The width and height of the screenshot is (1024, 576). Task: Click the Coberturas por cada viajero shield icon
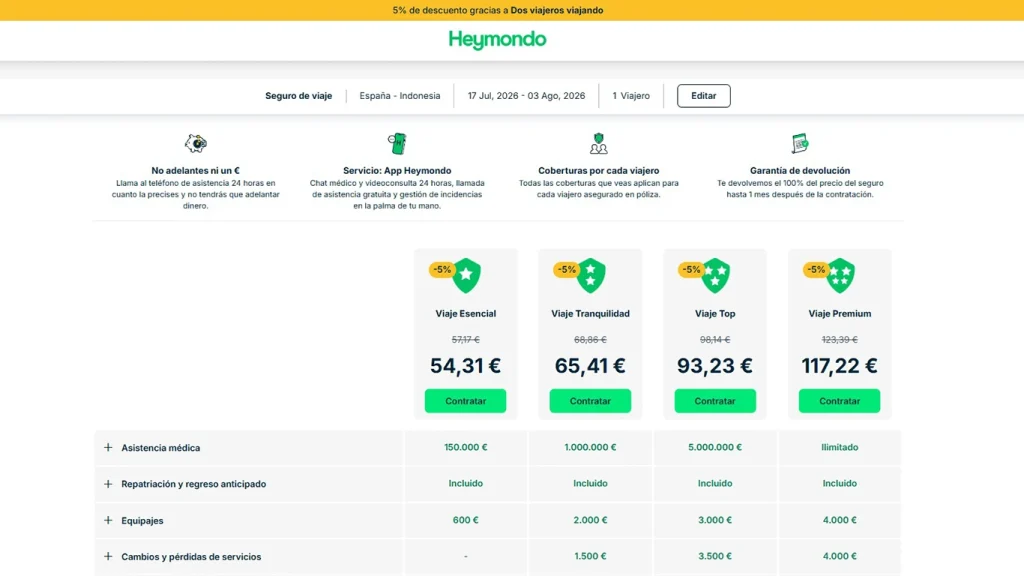point(598,143)
